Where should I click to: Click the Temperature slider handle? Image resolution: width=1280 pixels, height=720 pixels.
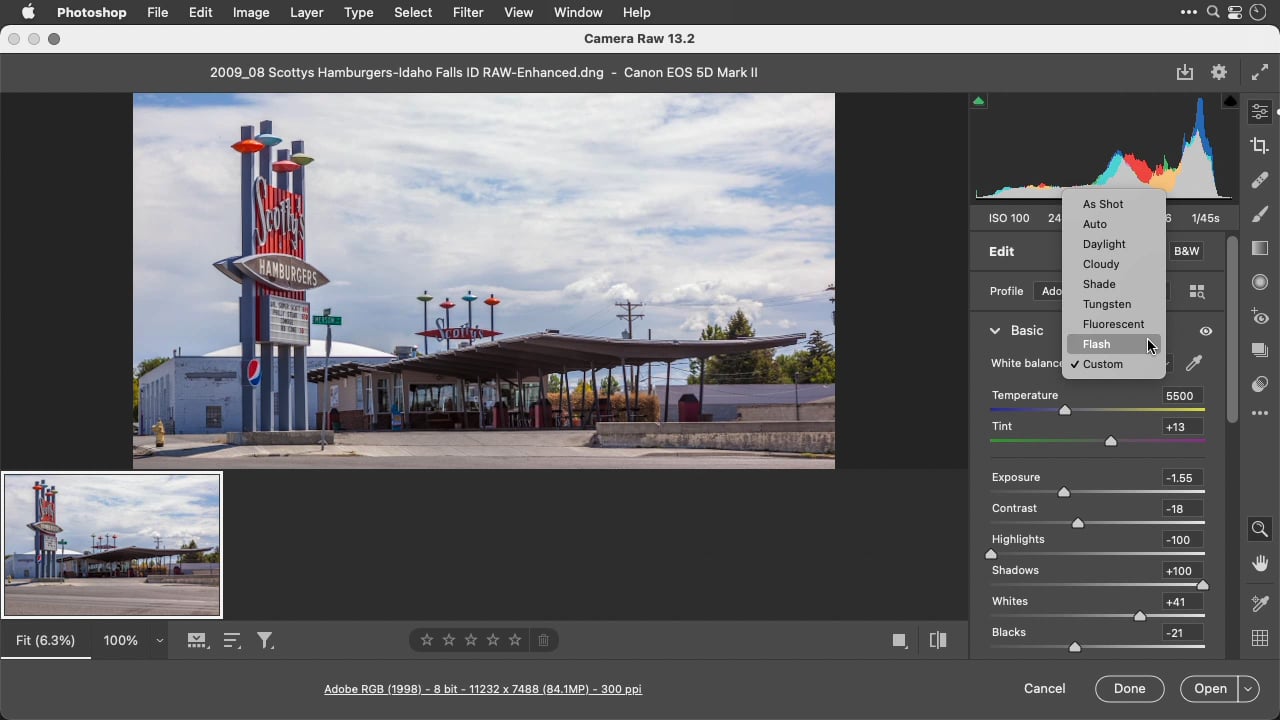pyautogui.click(x=1065, y=410)
